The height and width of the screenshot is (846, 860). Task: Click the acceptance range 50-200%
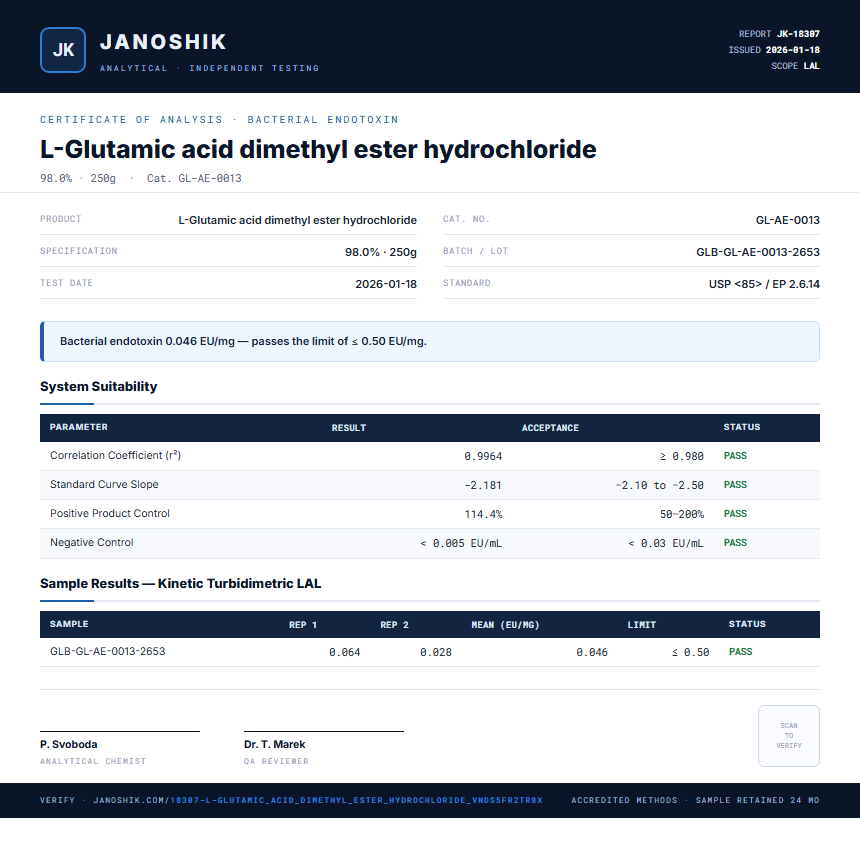(x=682, y=515)
